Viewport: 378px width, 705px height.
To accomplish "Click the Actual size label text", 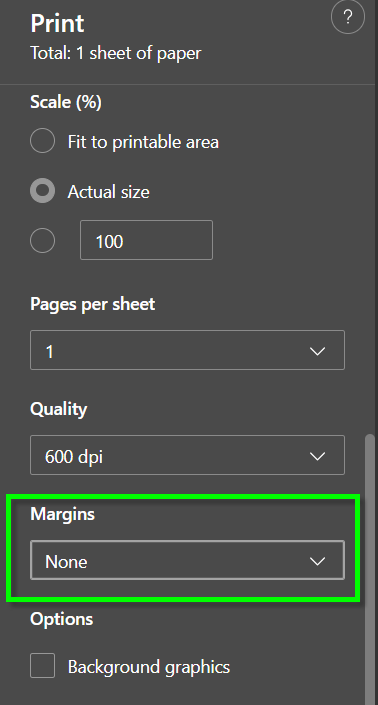I will 108,192.
